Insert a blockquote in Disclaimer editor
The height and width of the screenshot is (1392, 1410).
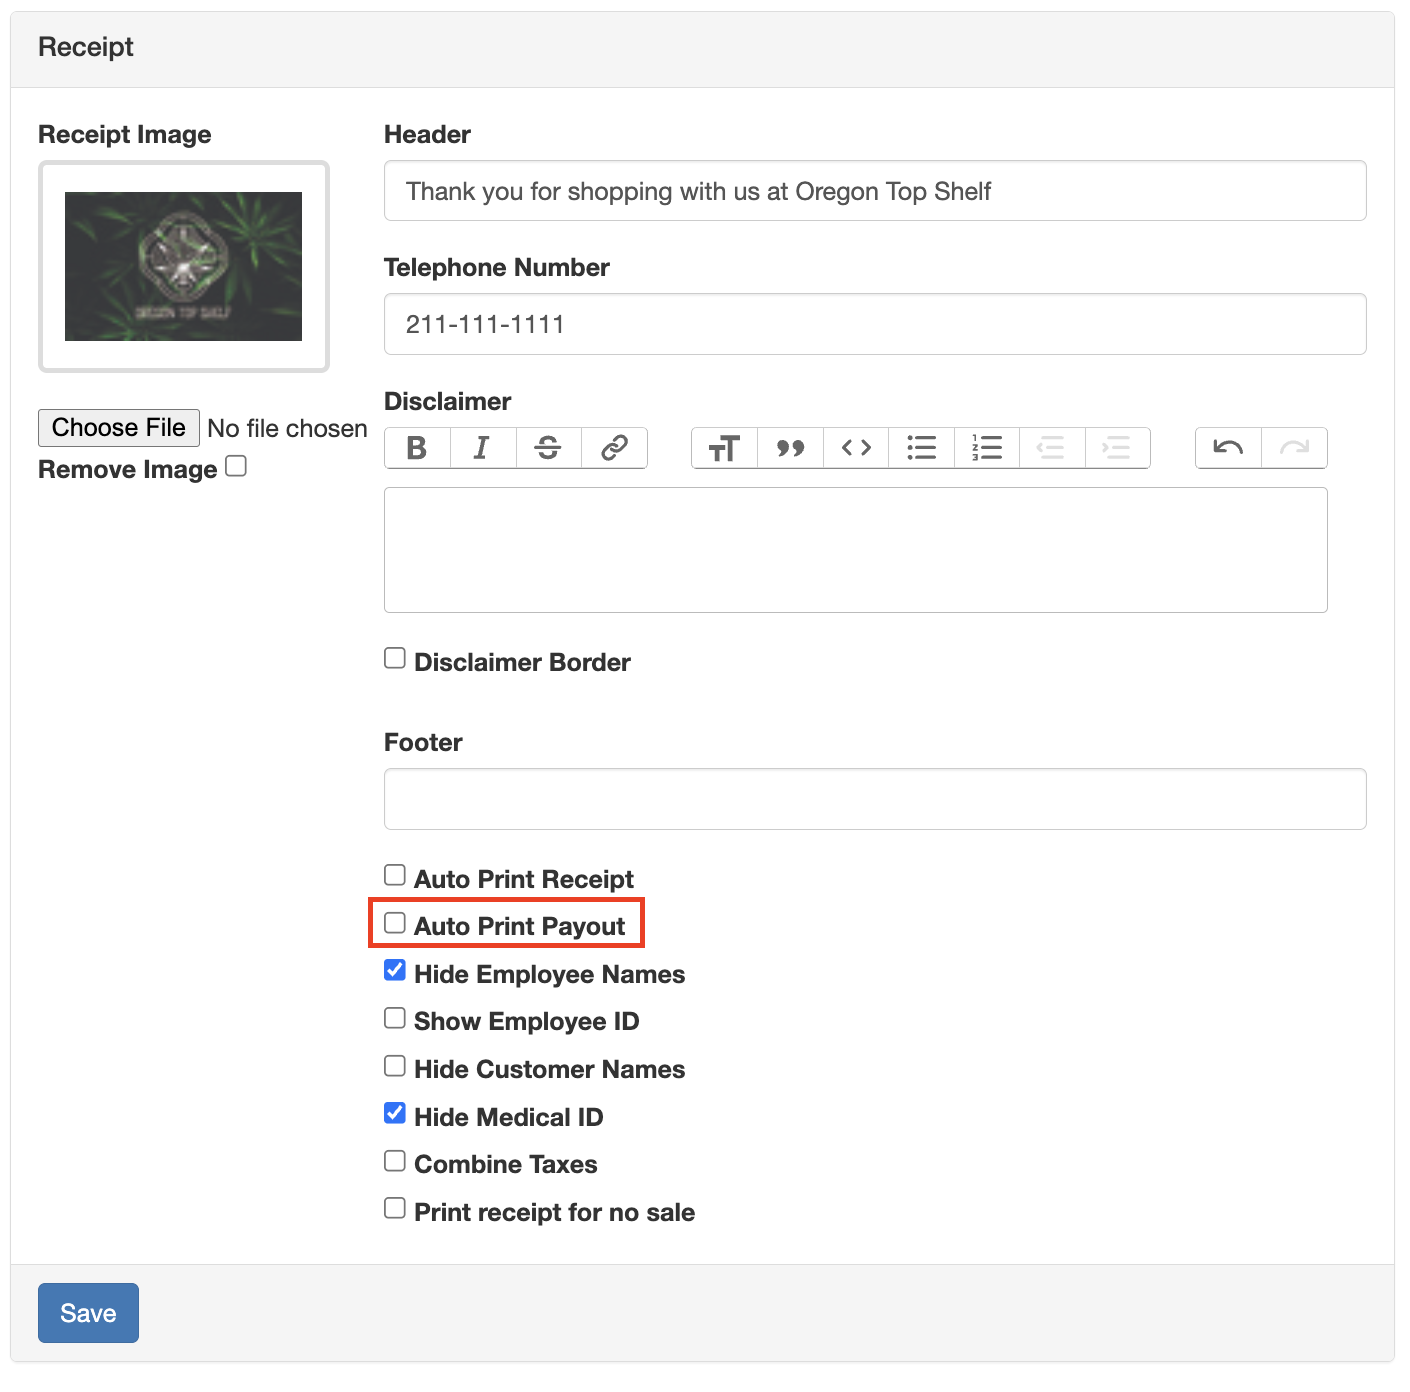(x=790, y=448)
